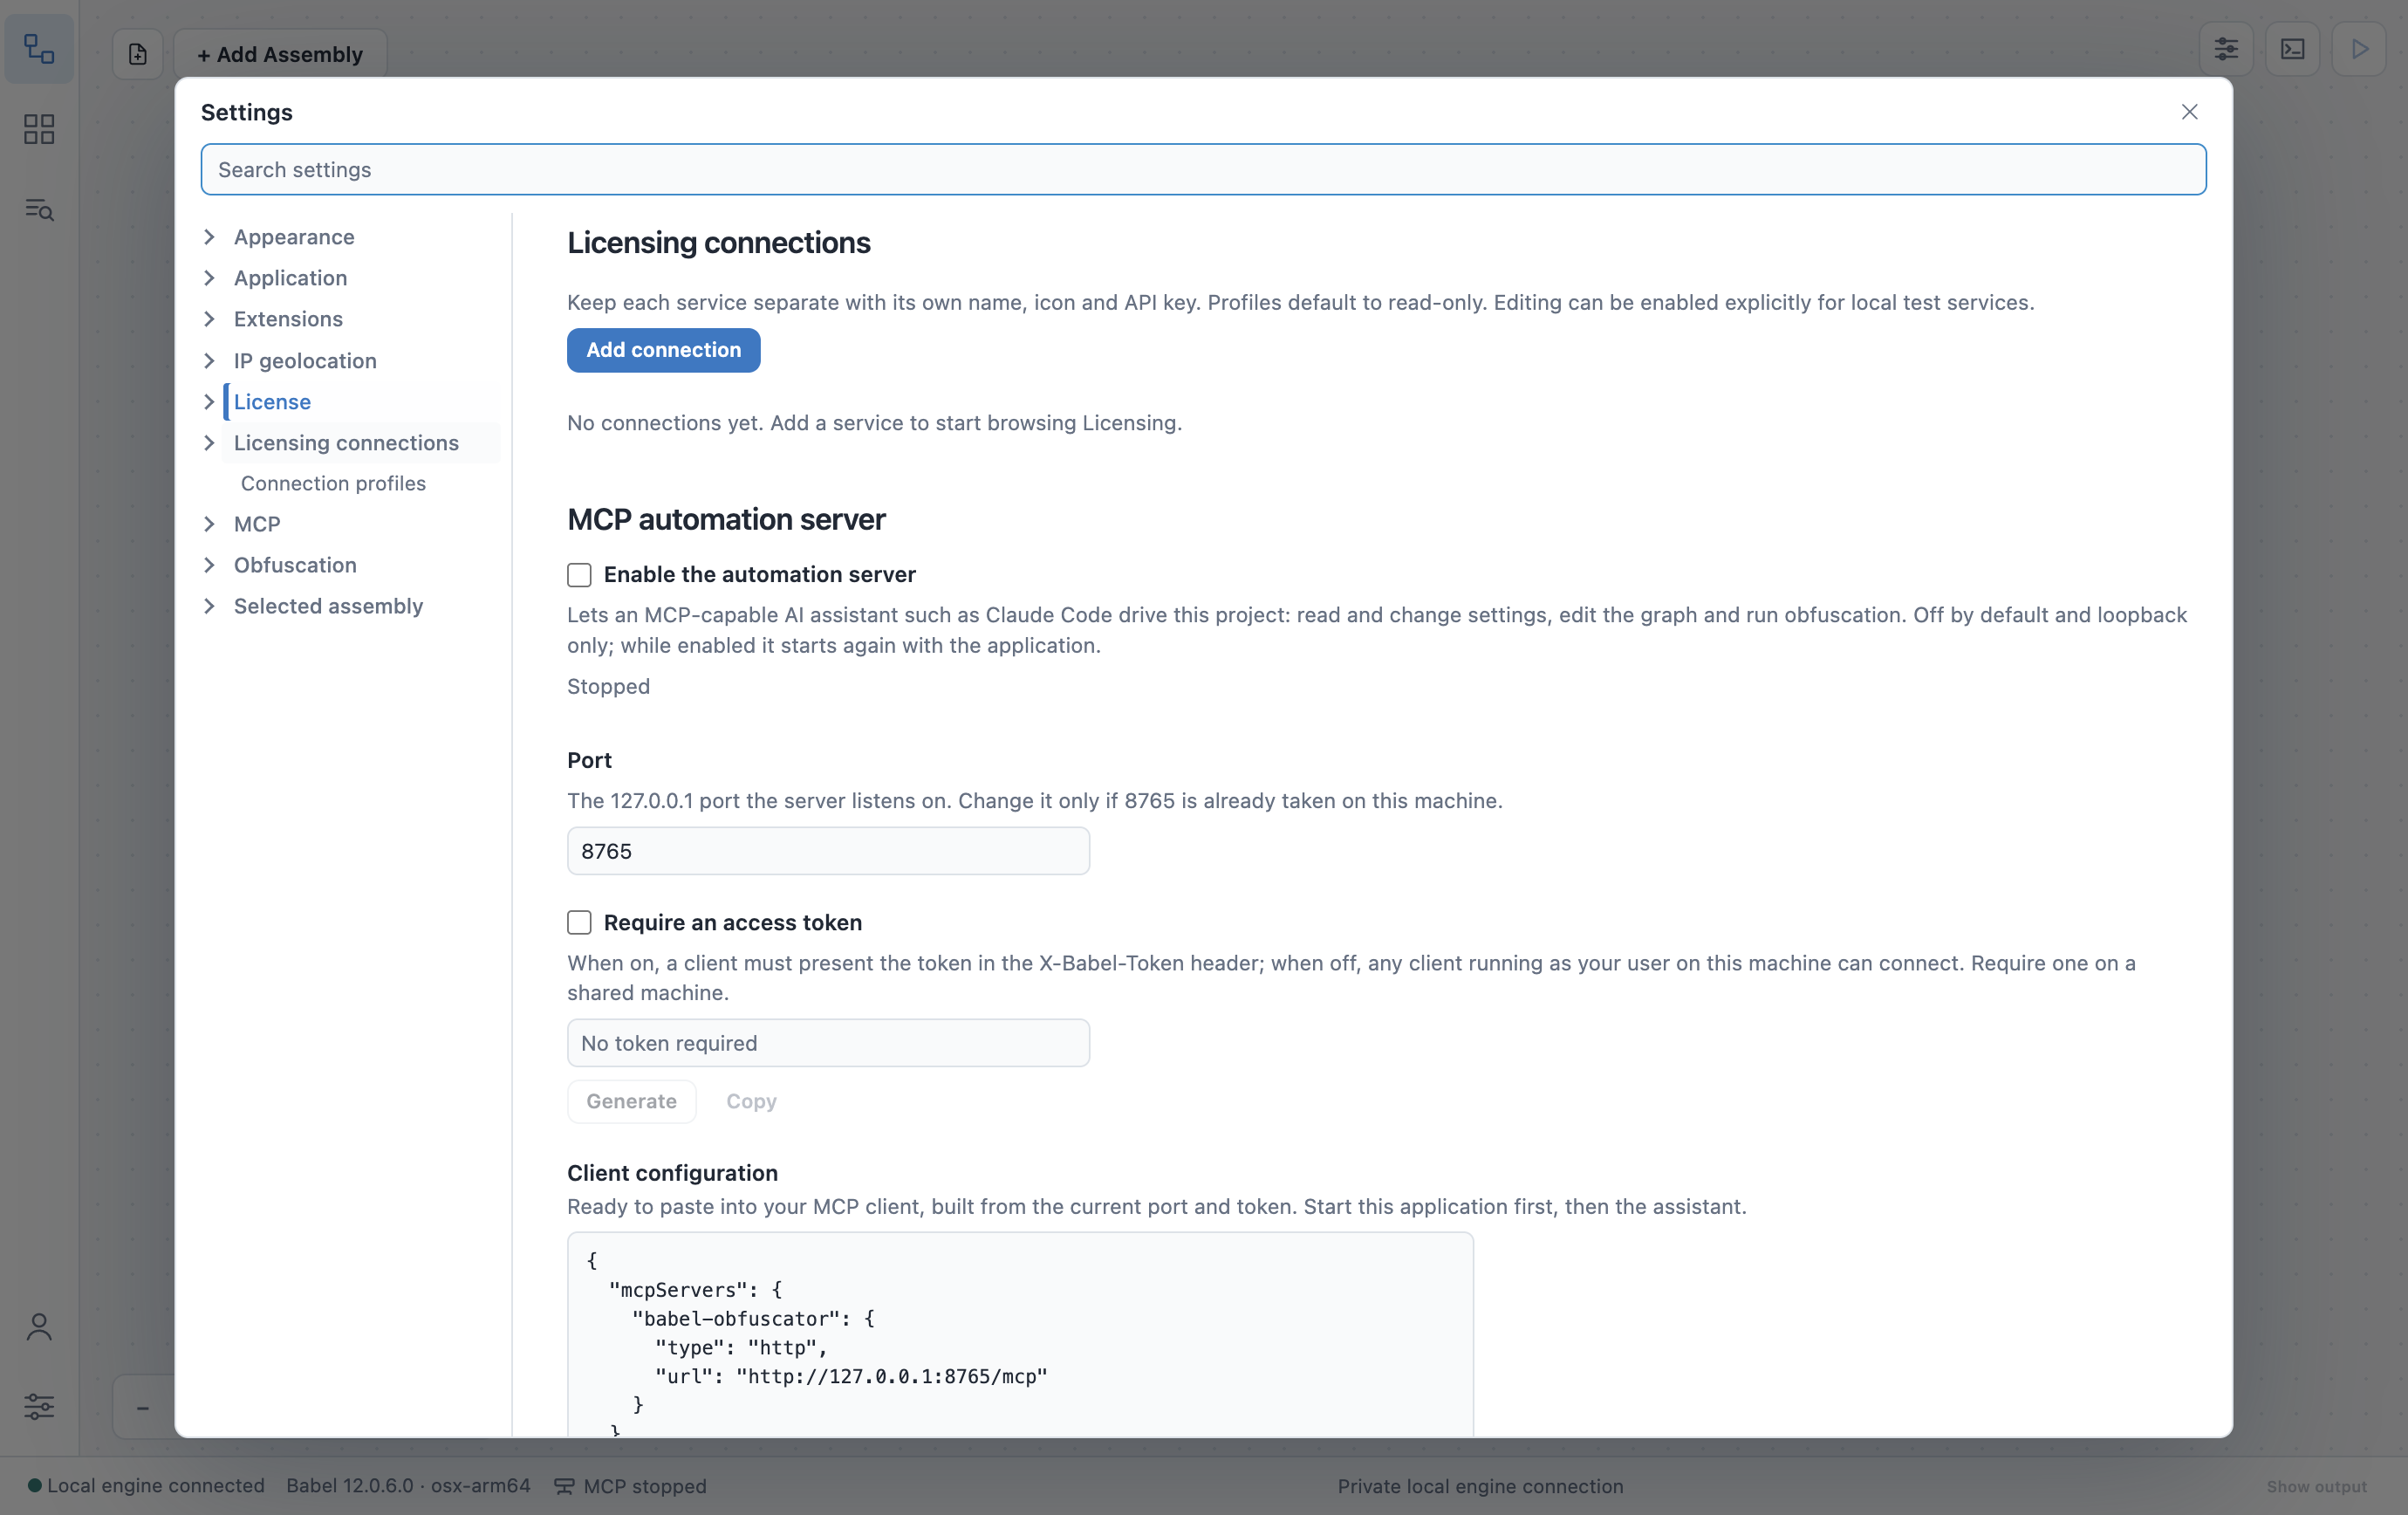Image resolution: width=2408 pixels, height=1515 pixels.
Task: Click Private local engine connection text
Action: point(1480,1486)
